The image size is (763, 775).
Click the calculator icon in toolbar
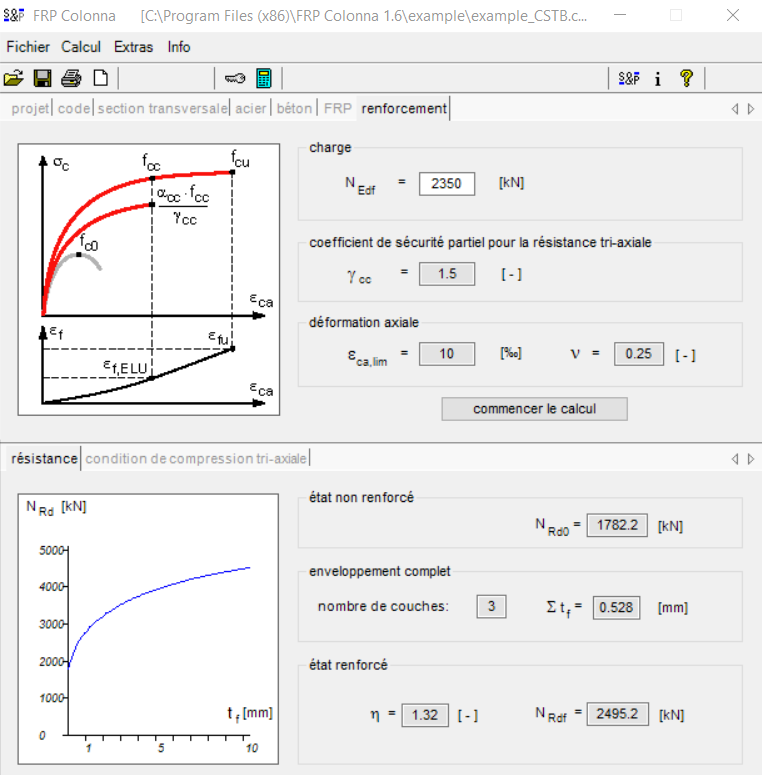264,79
